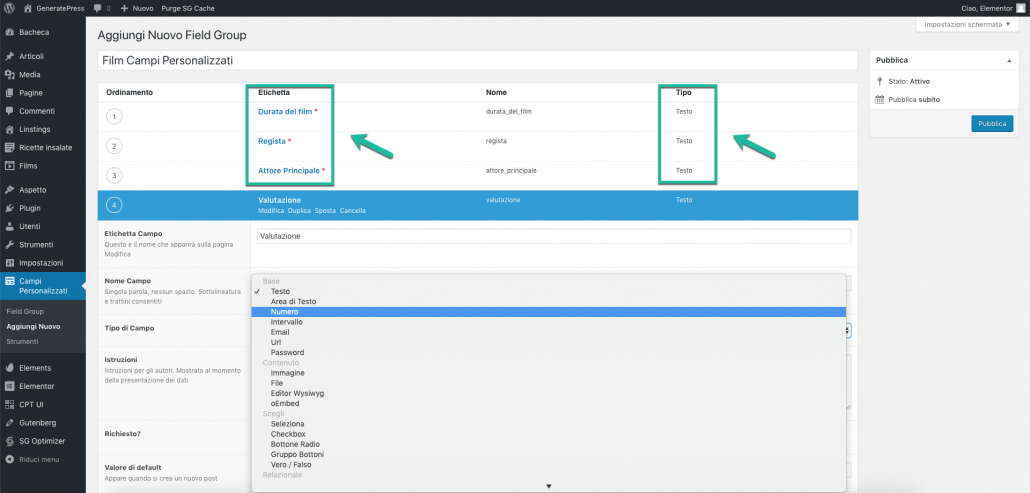1030x493 pixels.
Task: Click the WordPress logo icon
Action: pos(9,8)
